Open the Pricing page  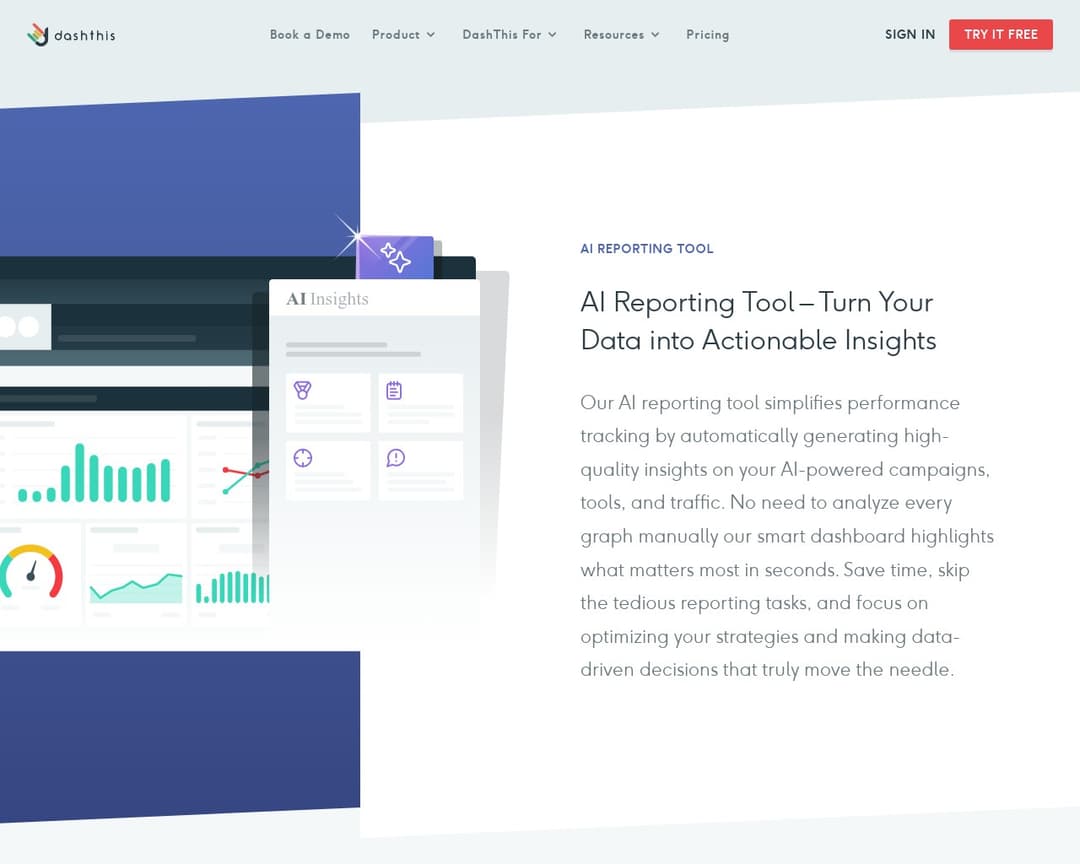[x=707, y=35]
